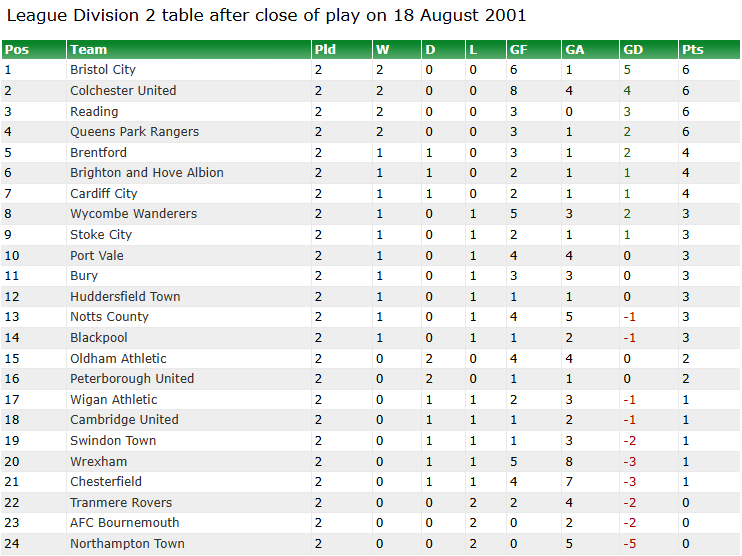Click Northampton Town's goal difference -5
Screen dimensions: 742x556
629,544
